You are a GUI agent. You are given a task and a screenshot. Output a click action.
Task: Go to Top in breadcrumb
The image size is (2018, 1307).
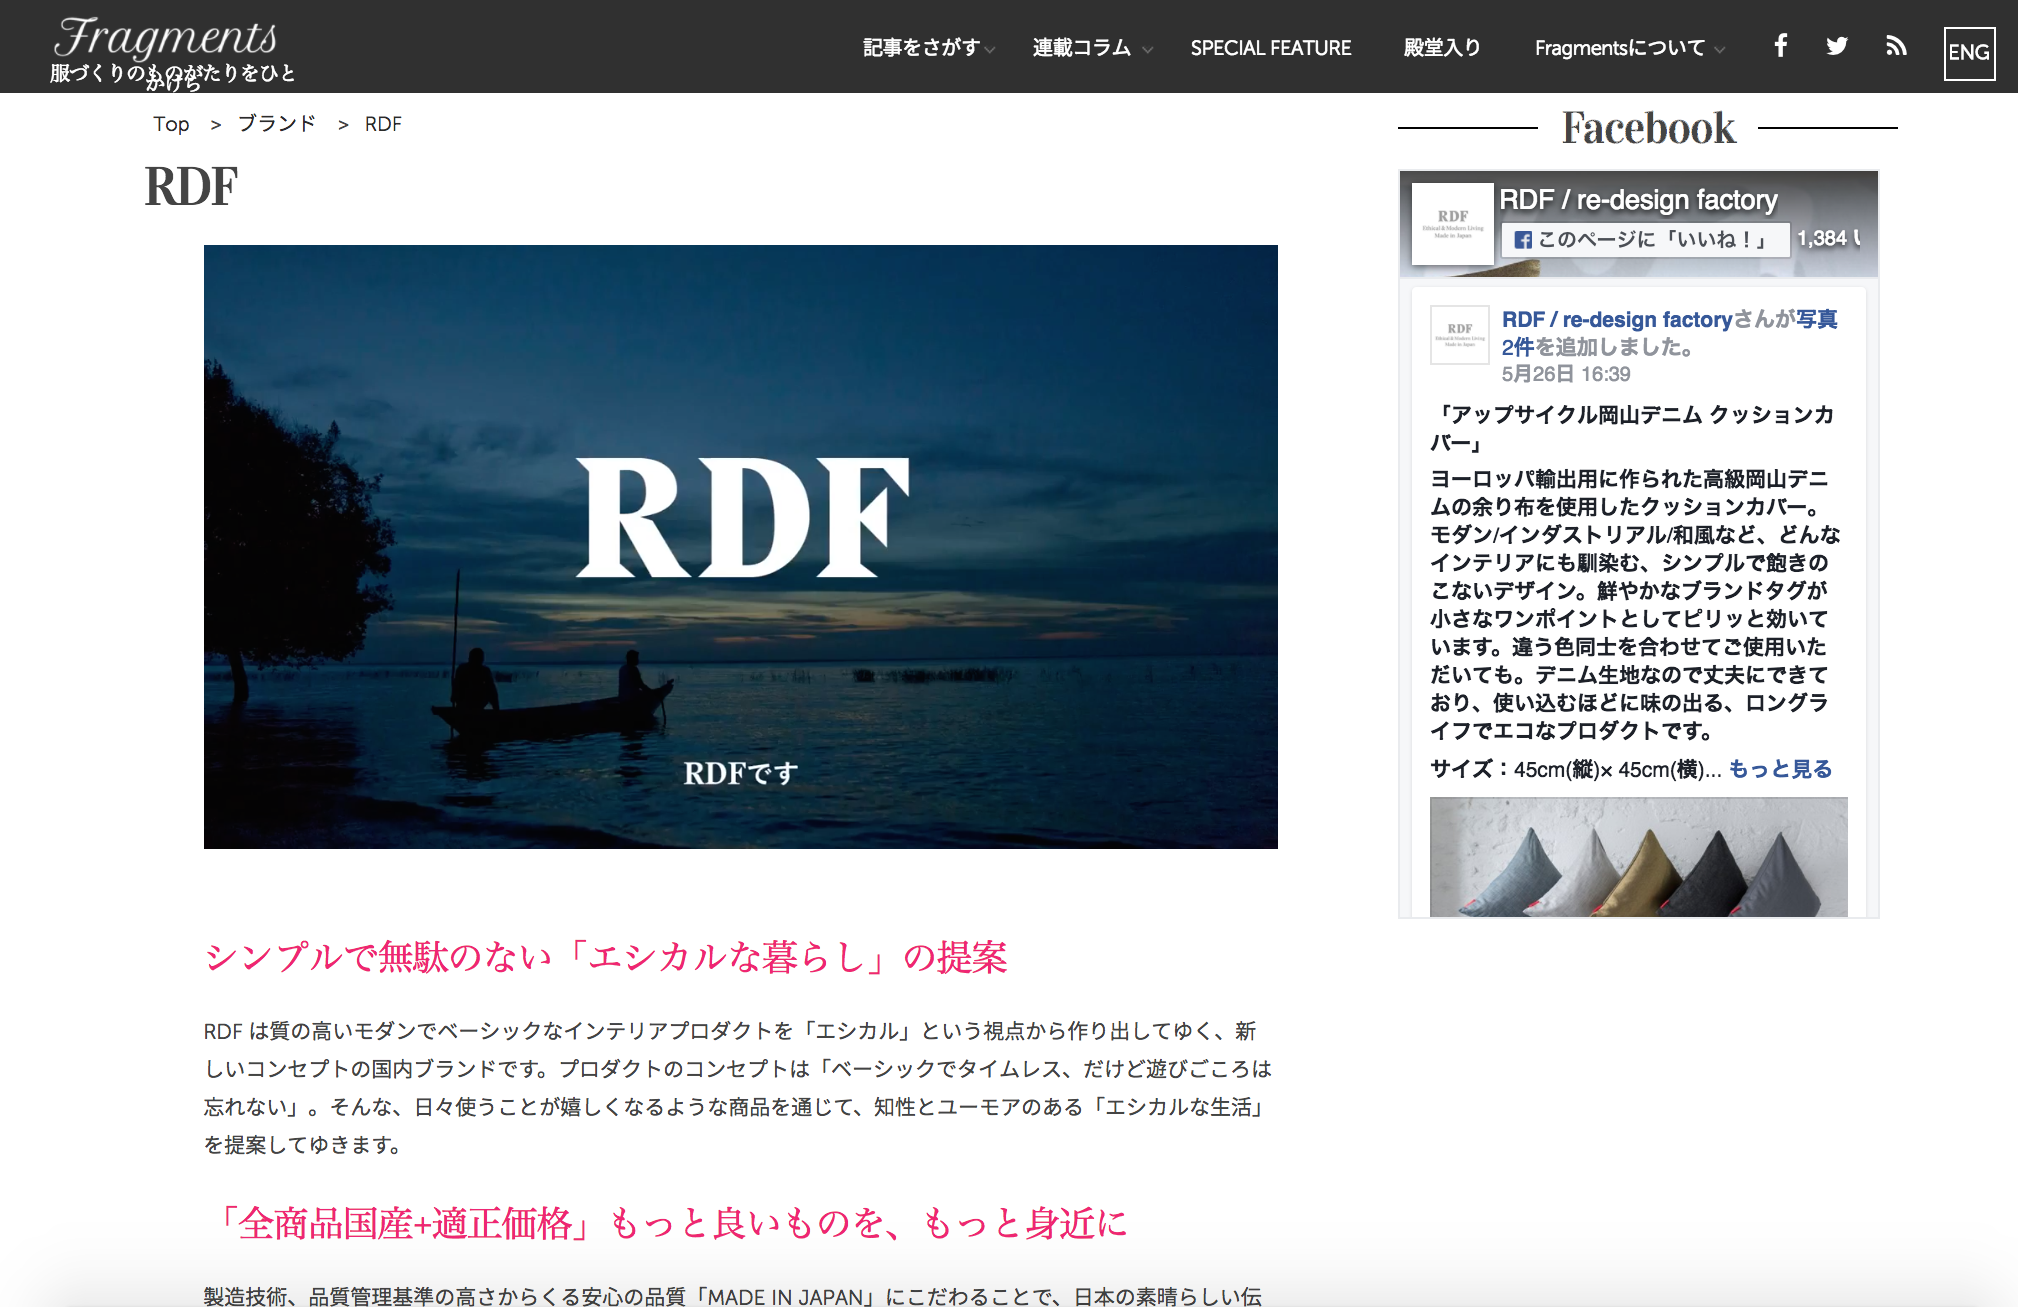[x=171, y=124]
